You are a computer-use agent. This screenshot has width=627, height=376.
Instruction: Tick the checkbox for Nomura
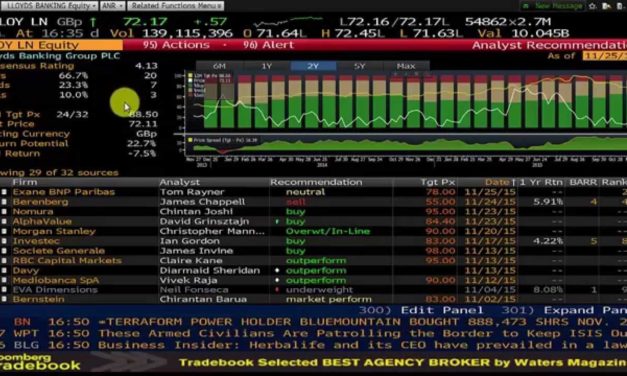(4, 212)
